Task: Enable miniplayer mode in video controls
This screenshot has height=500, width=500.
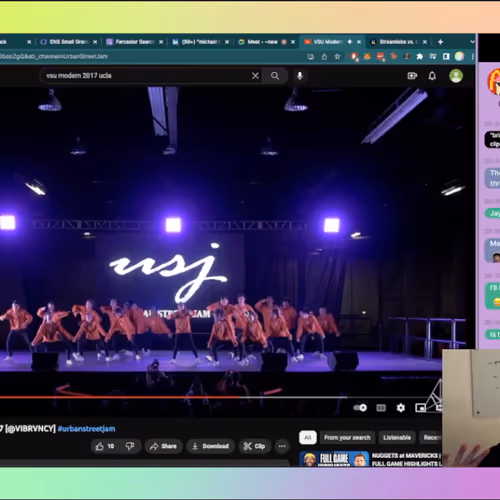Action: (x=420, y=408)
